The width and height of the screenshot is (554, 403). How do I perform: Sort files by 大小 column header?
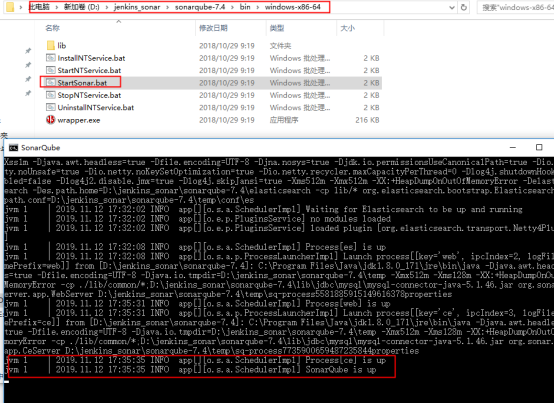tap(348, 28)
